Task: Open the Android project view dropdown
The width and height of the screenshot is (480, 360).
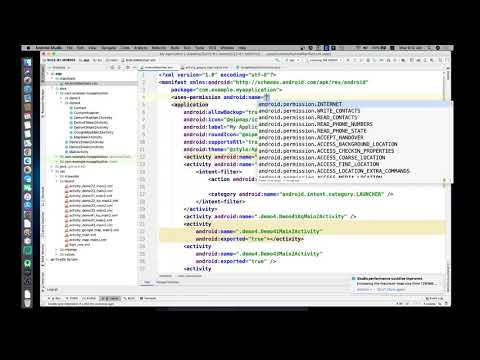Action: 60,67
